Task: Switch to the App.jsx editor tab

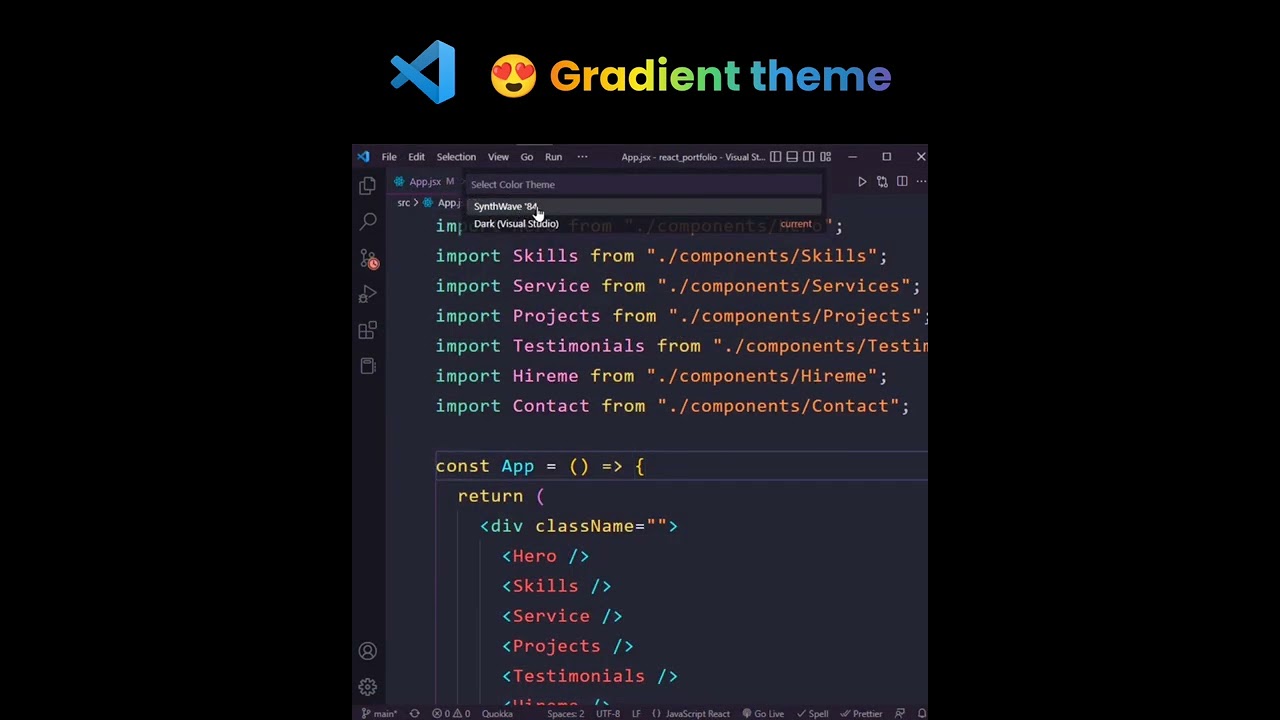Action: click(x=425, y=182)
